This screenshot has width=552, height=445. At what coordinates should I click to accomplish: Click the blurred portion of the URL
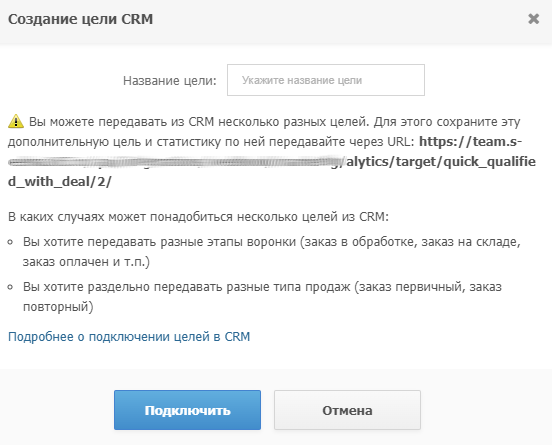click(x=177, y=162)
